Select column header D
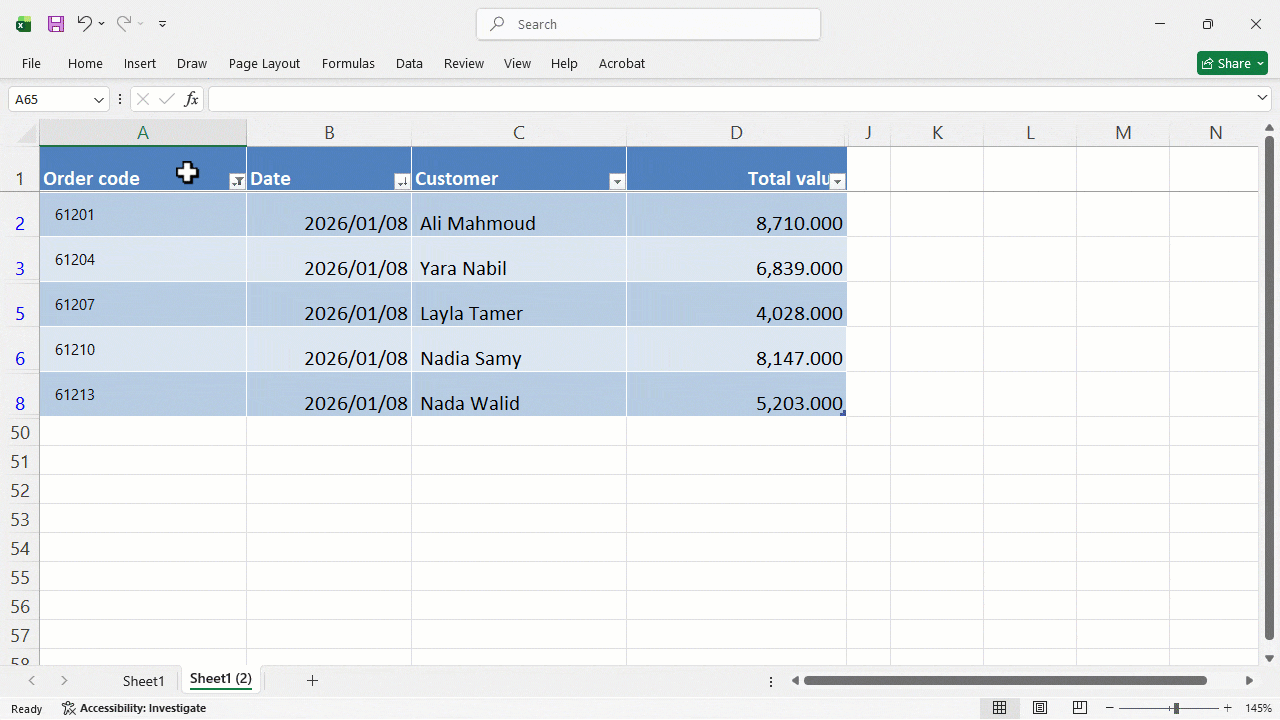Image resolution: width=1280 pixels, height=720 pixels. pyautogui.click(x=737, y=133)
